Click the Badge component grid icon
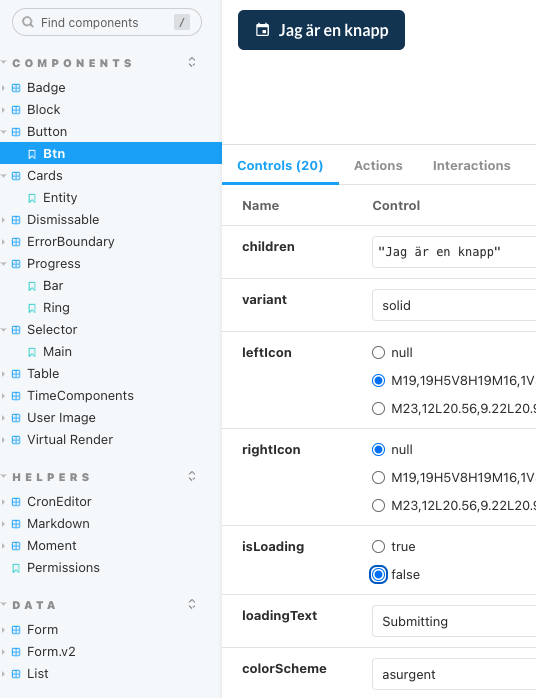 click(16, 88)
